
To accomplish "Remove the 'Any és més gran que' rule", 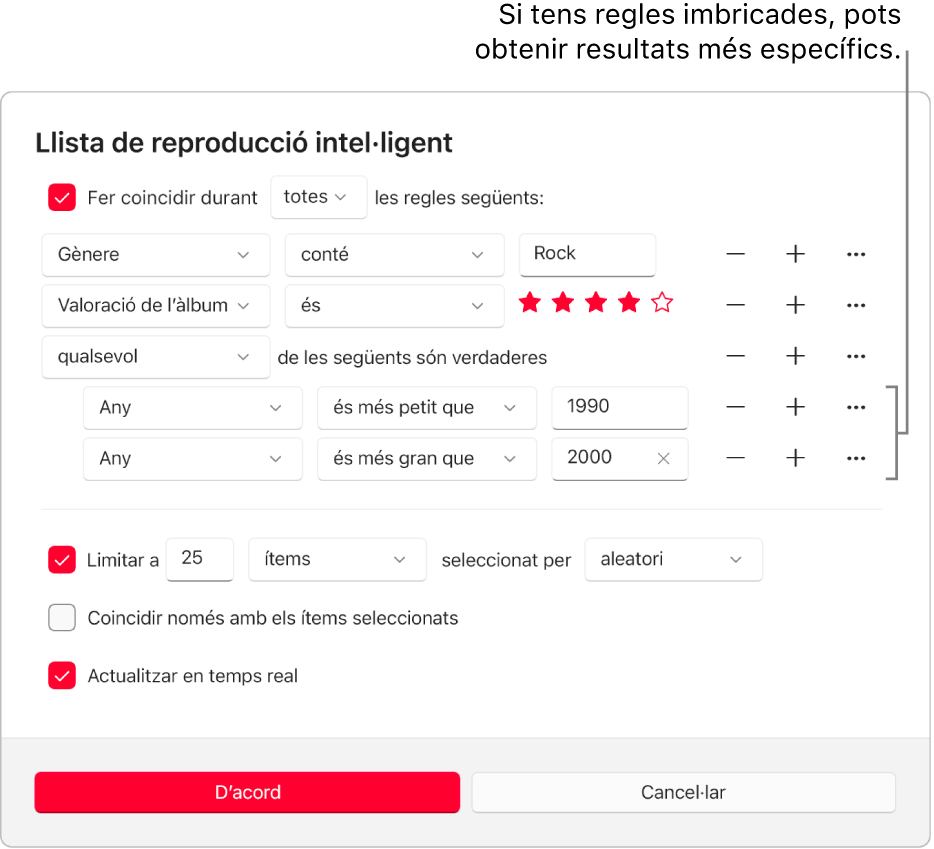I will point(735,458).
